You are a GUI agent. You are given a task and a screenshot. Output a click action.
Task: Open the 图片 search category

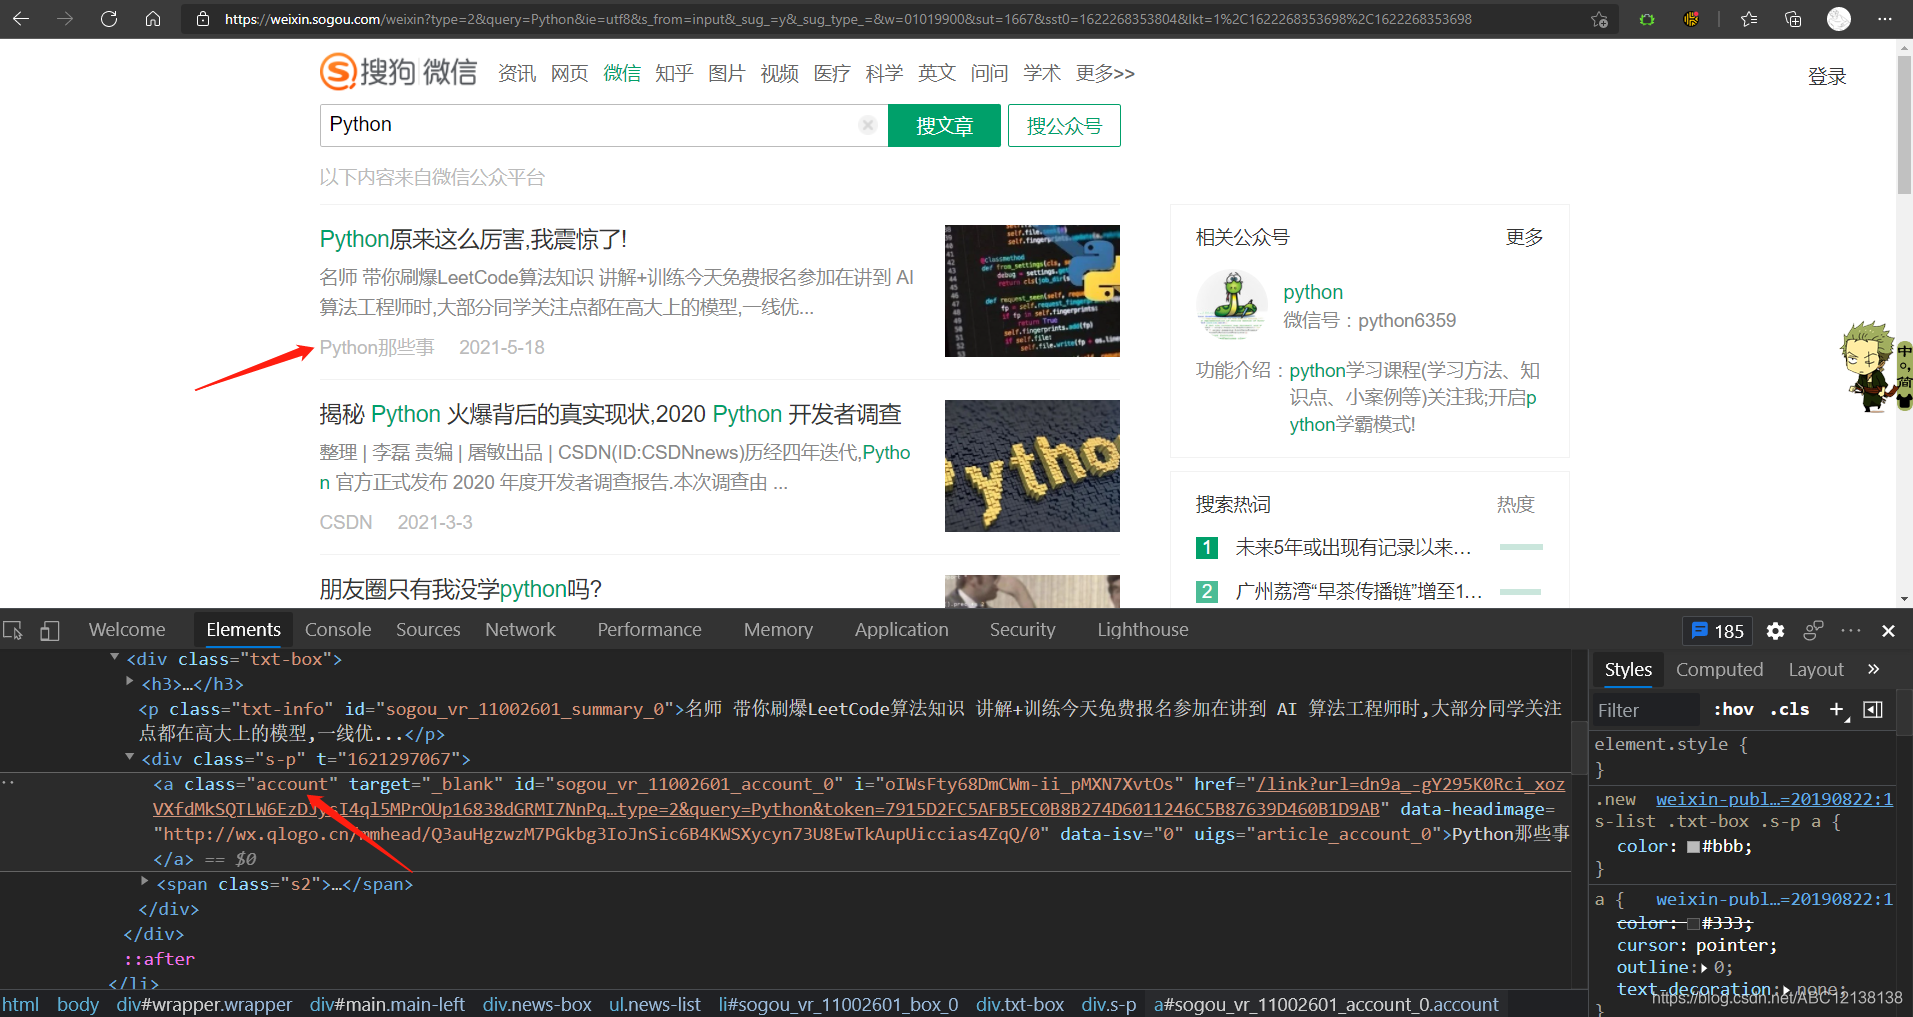(726, 73)
